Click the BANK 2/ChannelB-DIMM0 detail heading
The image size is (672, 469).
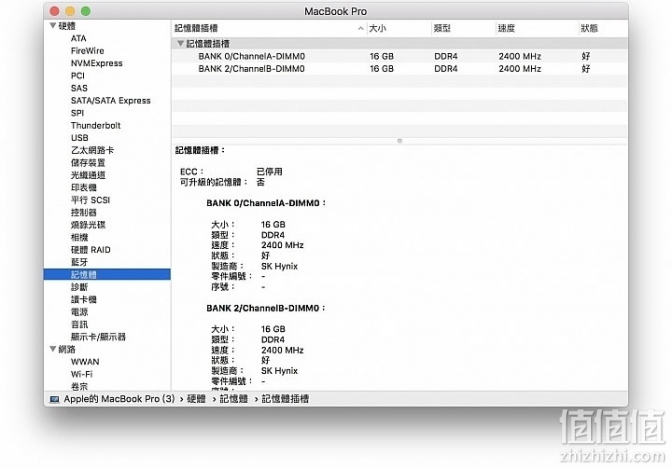pos(266,308)
